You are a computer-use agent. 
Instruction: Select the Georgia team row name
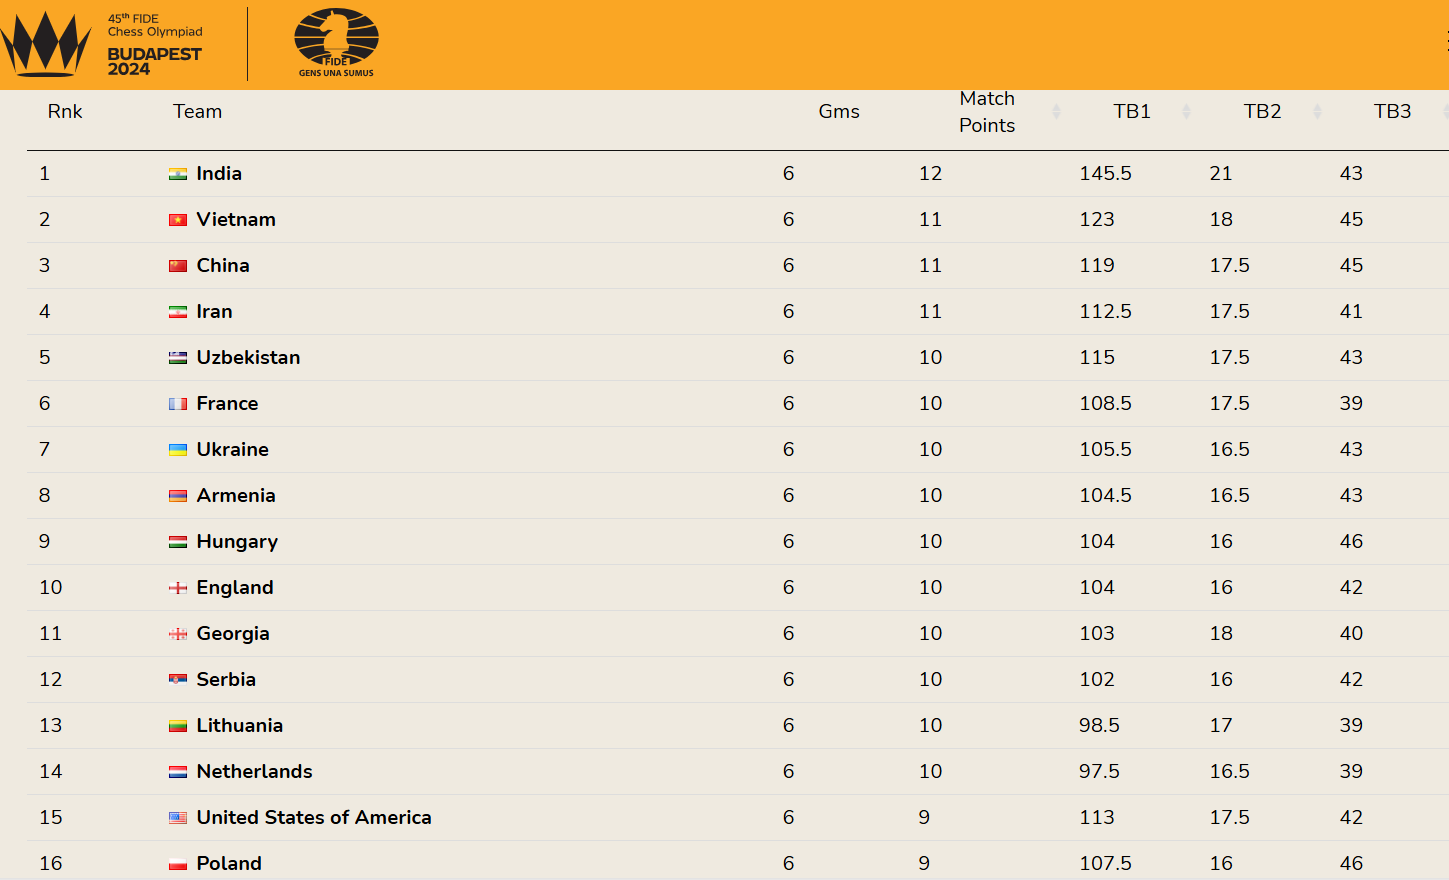233,634
